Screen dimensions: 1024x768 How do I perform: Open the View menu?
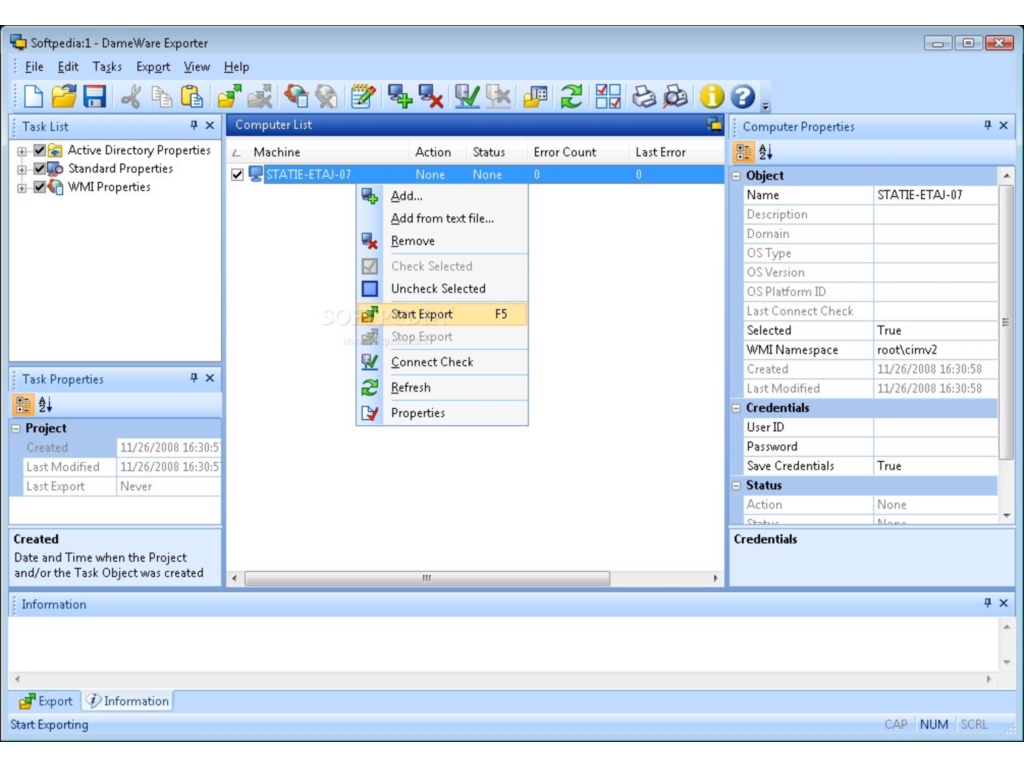(x=197, y=67)
